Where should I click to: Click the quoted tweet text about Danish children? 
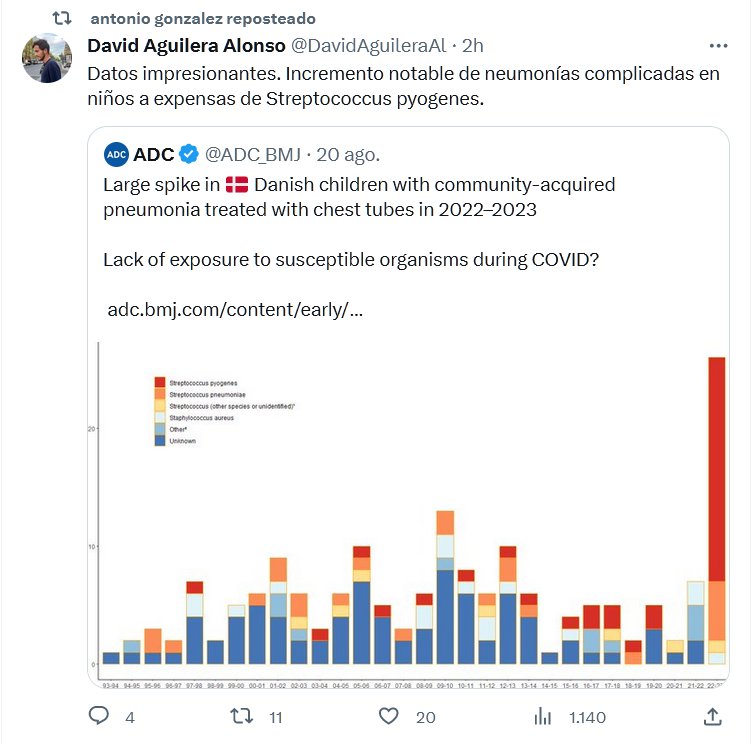click(x=358, y=197)
